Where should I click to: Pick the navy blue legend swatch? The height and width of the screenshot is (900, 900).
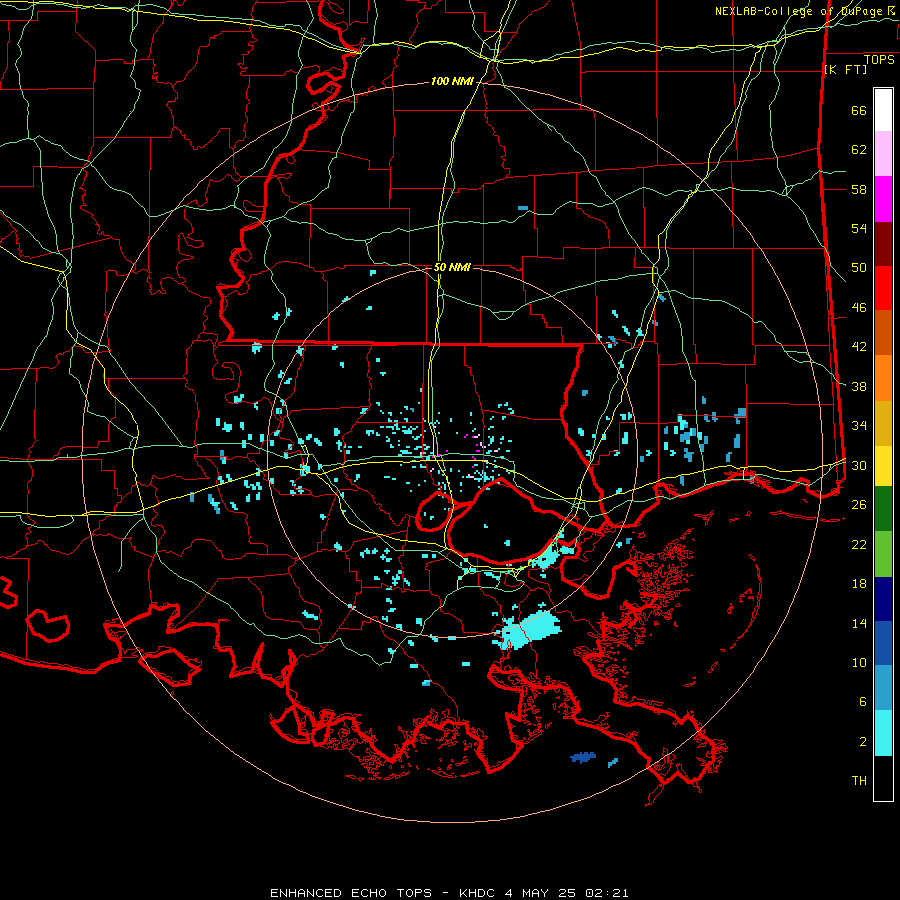pyautogui.click(x=883, y=599)
